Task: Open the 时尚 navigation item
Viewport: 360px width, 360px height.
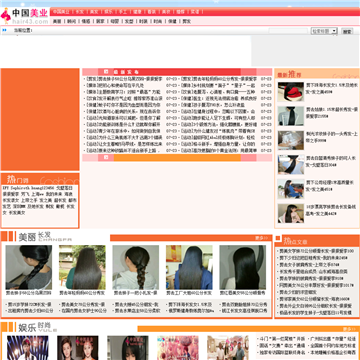Action: (x=158, y=21)
